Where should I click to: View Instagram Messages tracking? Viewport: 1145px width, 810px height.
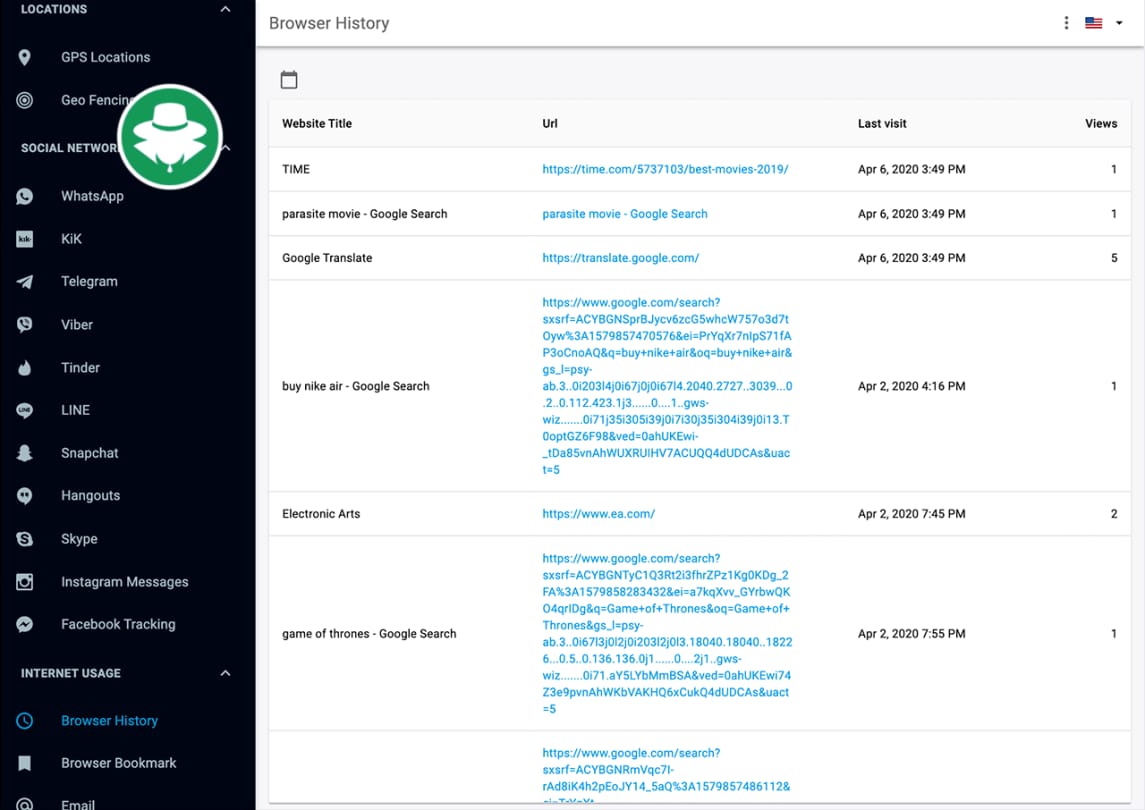(x=124, y=581)
